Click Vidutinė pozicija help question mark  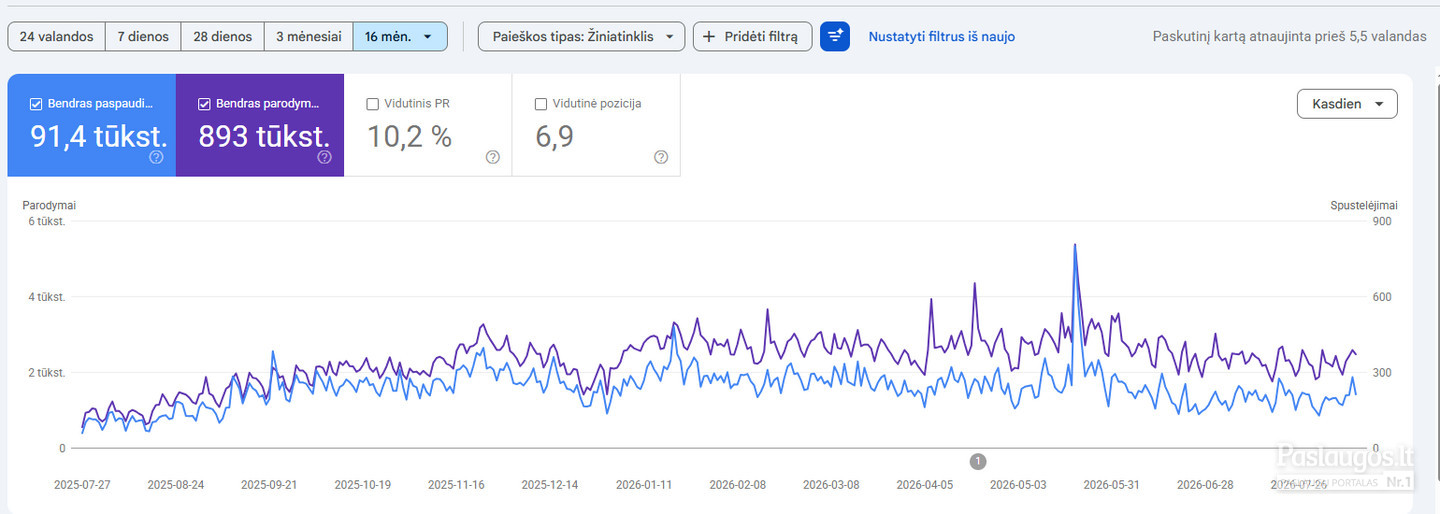[x=660, y=157]
